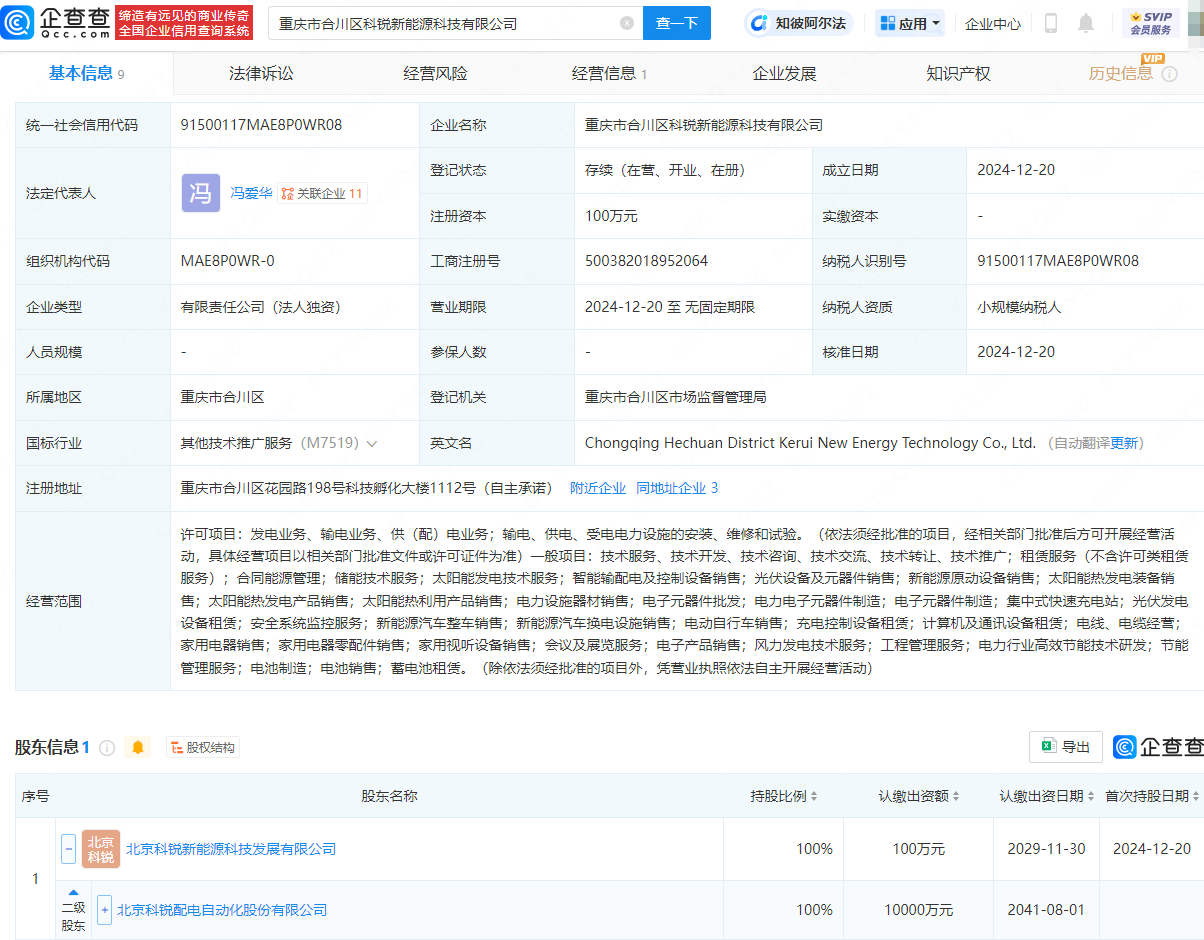This screenshot has width=1204, height=940.
Task: Open the mobile phone app icon
Action: pyautogui.click(x=1051, y=23)
